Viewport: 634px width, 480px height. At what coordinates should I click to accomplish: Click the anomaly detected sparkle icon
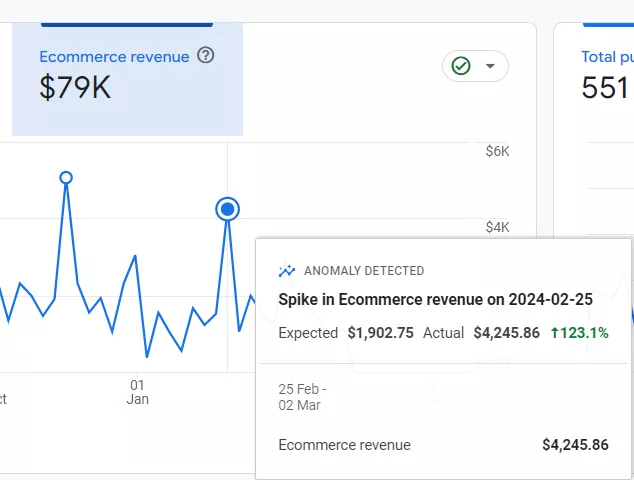[x=287, y=271]
